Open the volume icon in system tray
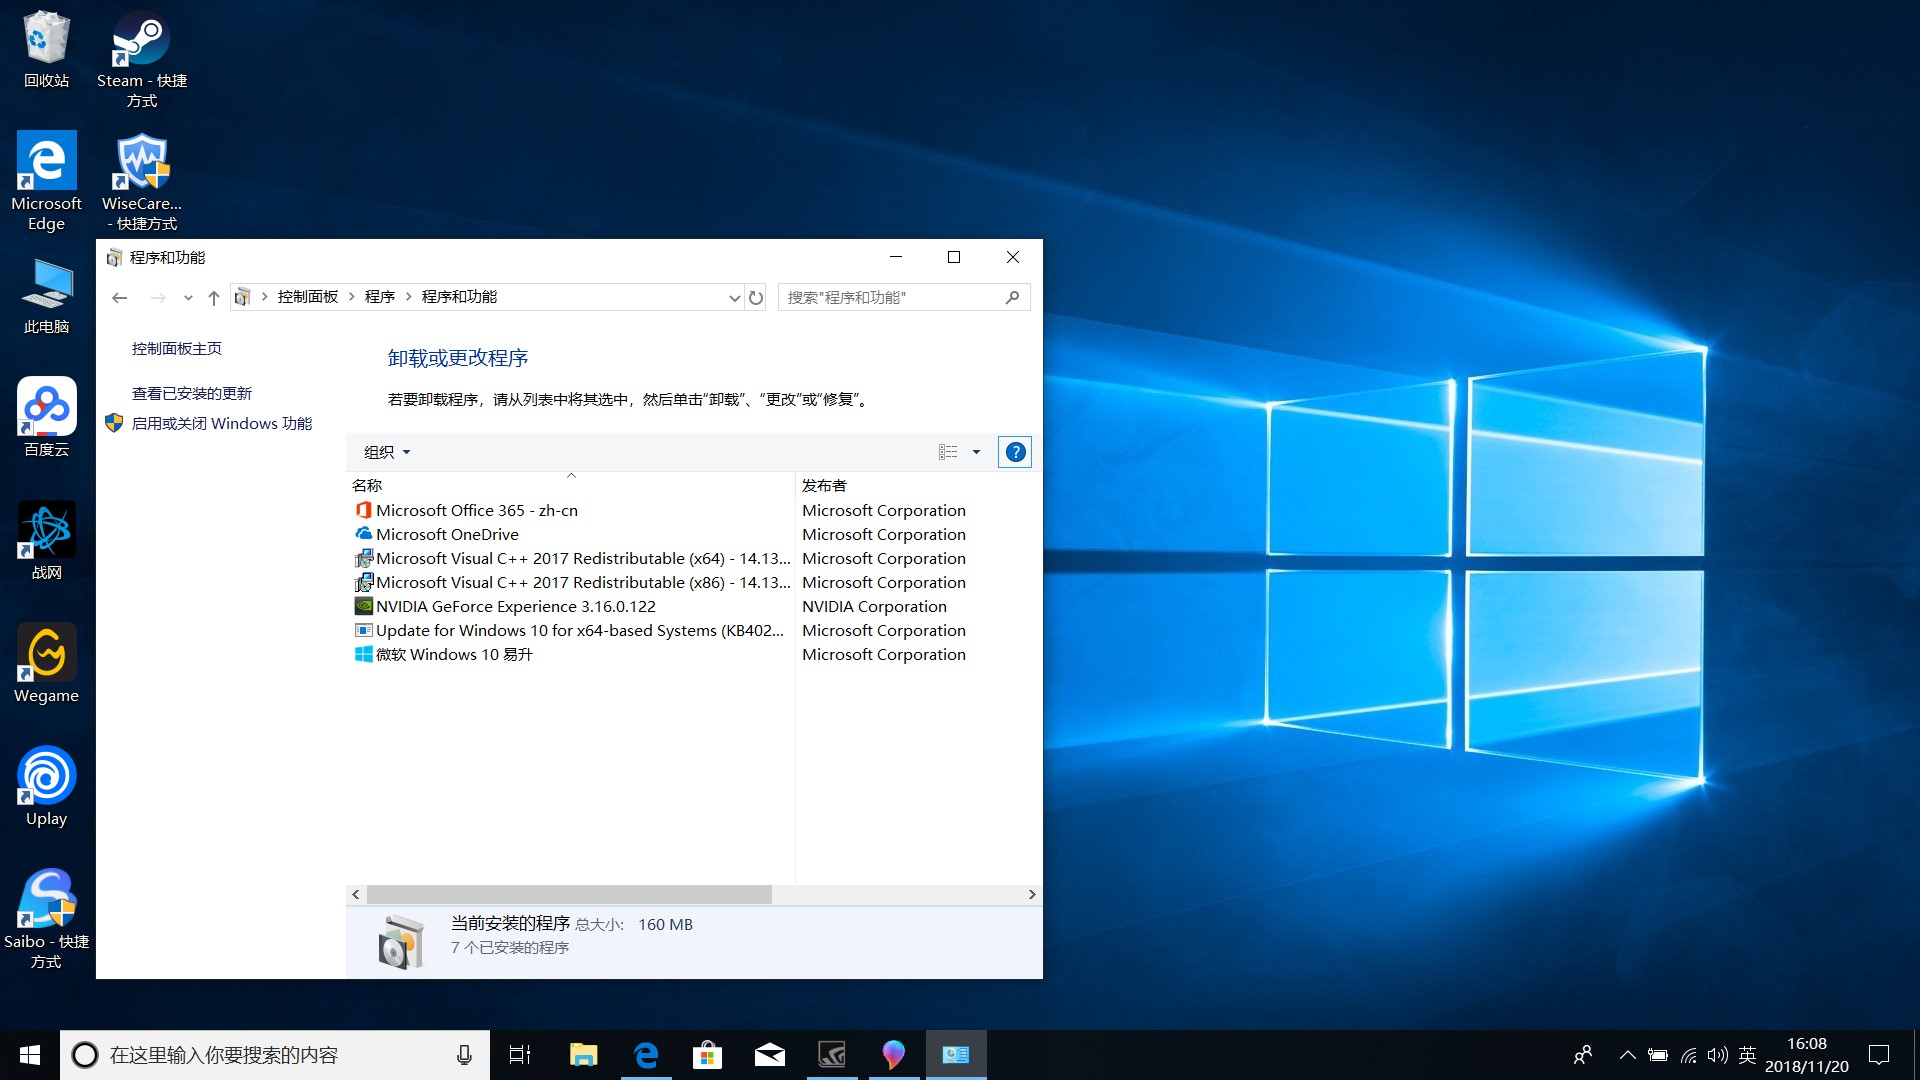 click(1717, 1055)
